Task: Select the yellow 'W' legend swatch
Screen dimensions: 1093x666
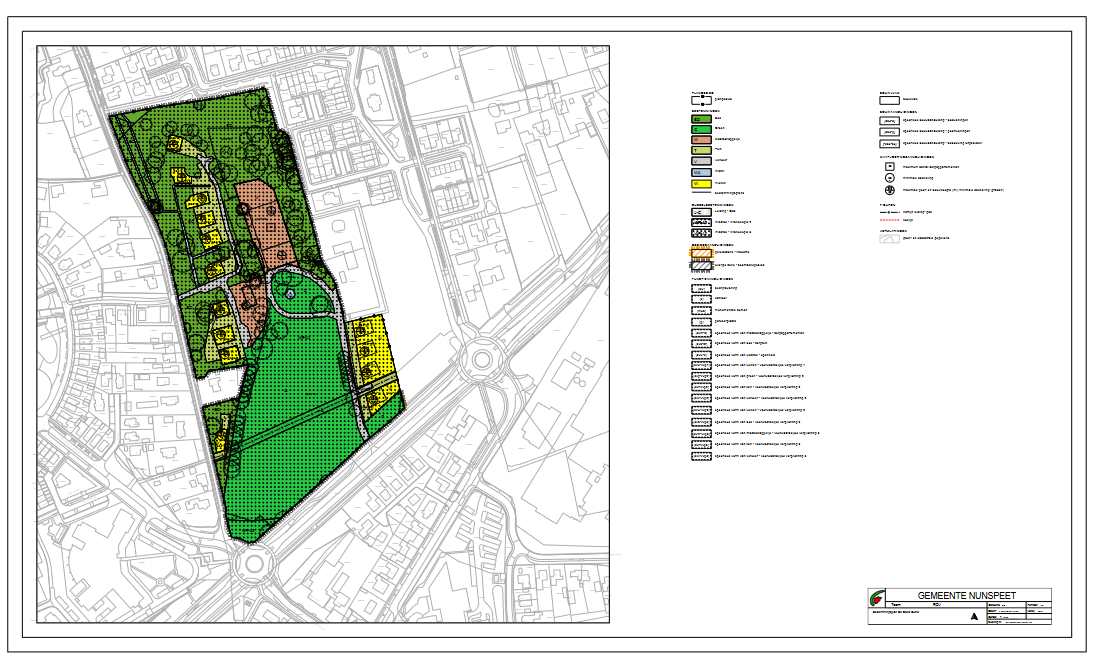Action: pyautogui.click(x=700, y=183)
